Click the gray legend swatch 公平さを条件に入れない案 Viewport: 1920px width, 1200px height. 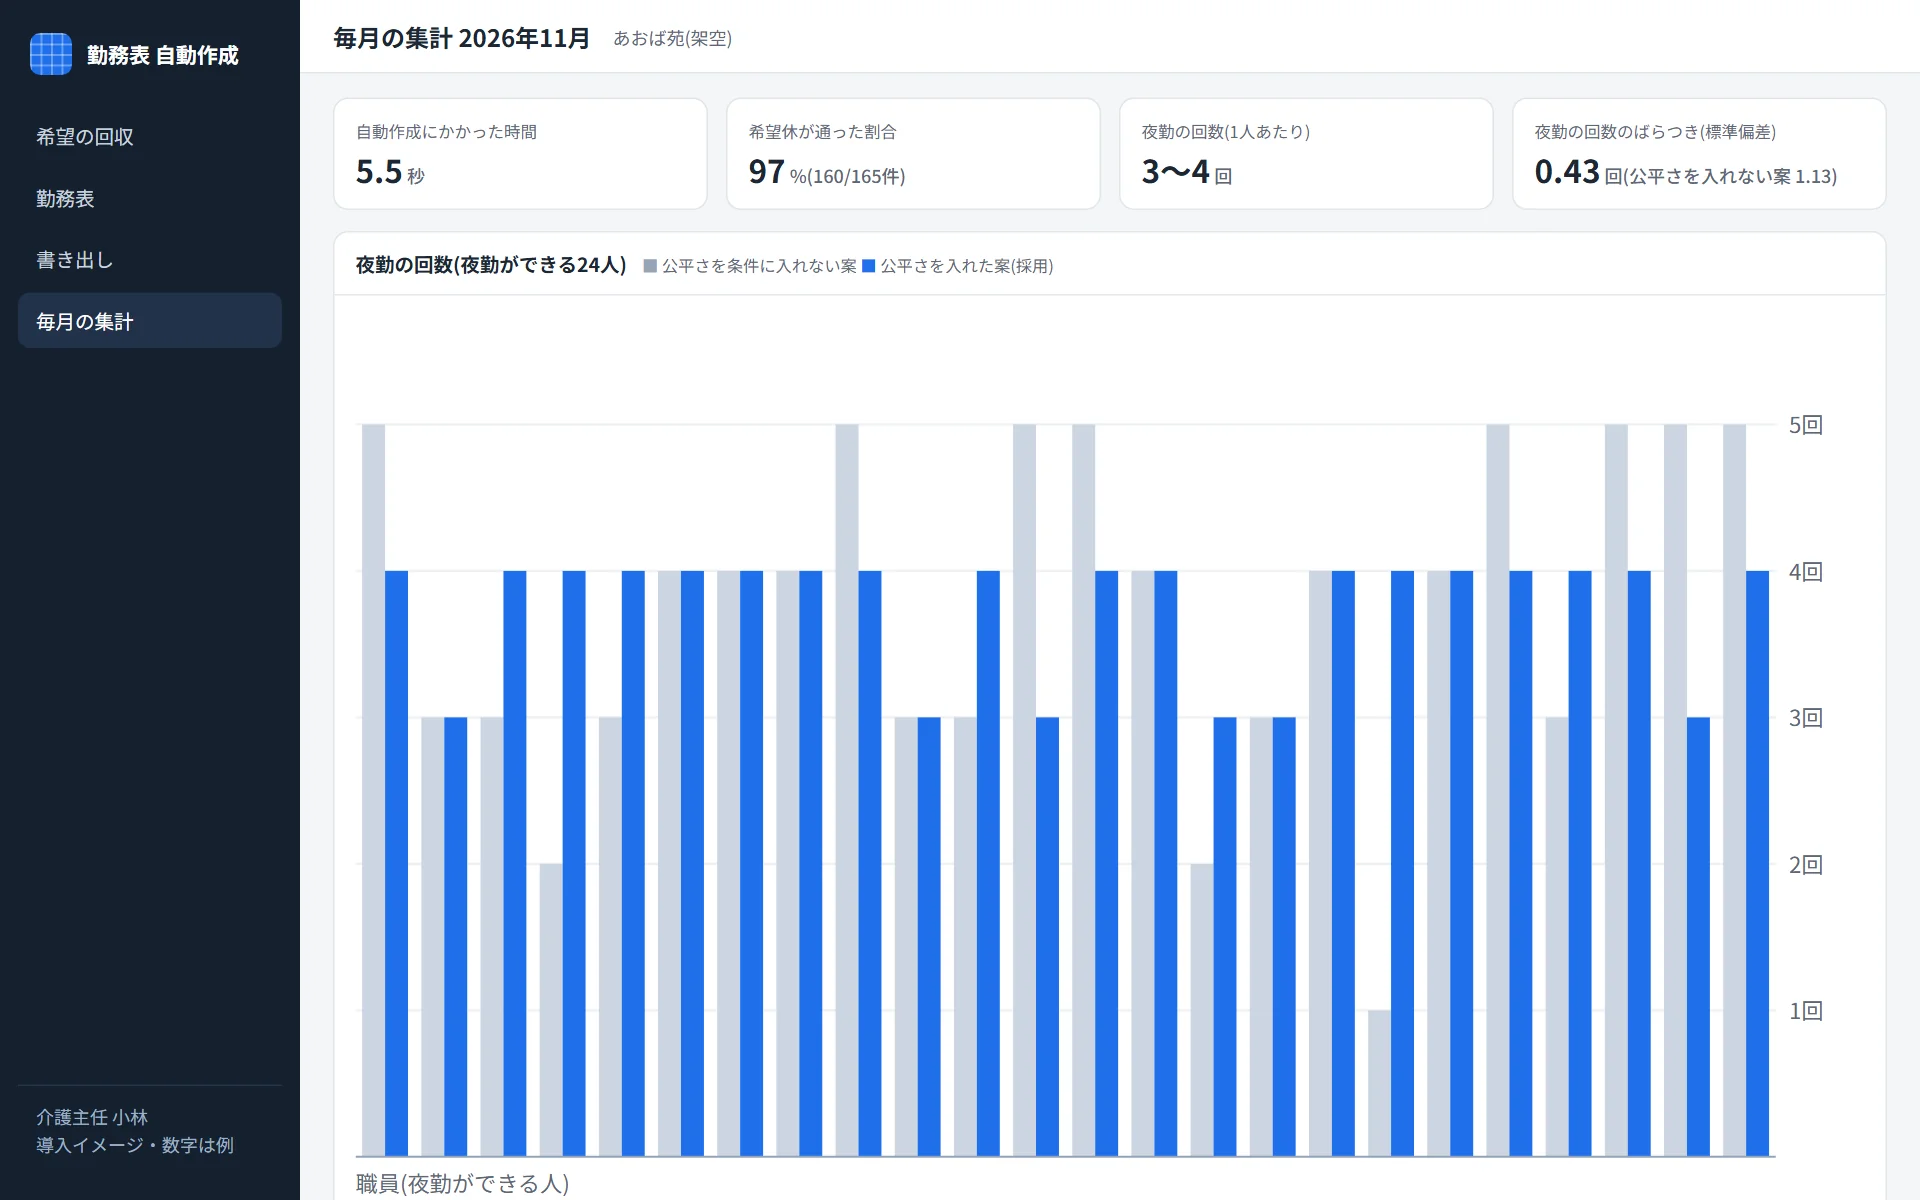(x=650, y=266)
